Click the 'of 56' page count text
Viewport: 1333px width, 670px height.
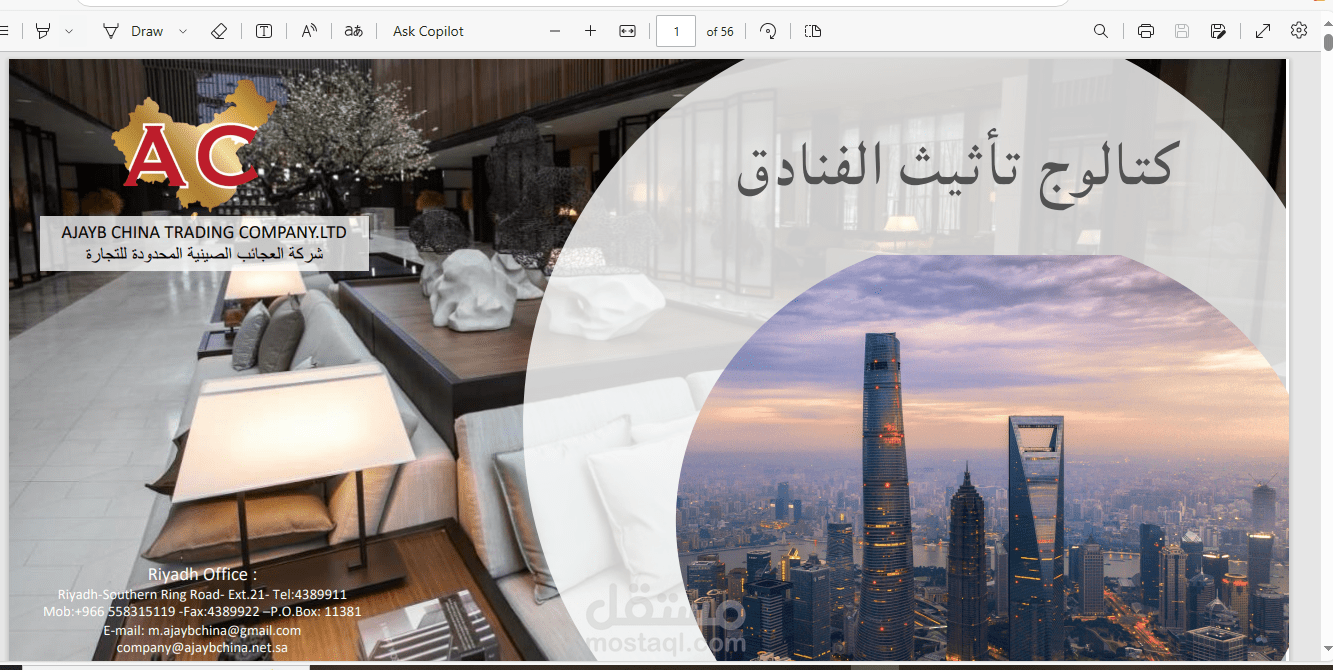tap(720, 31)
